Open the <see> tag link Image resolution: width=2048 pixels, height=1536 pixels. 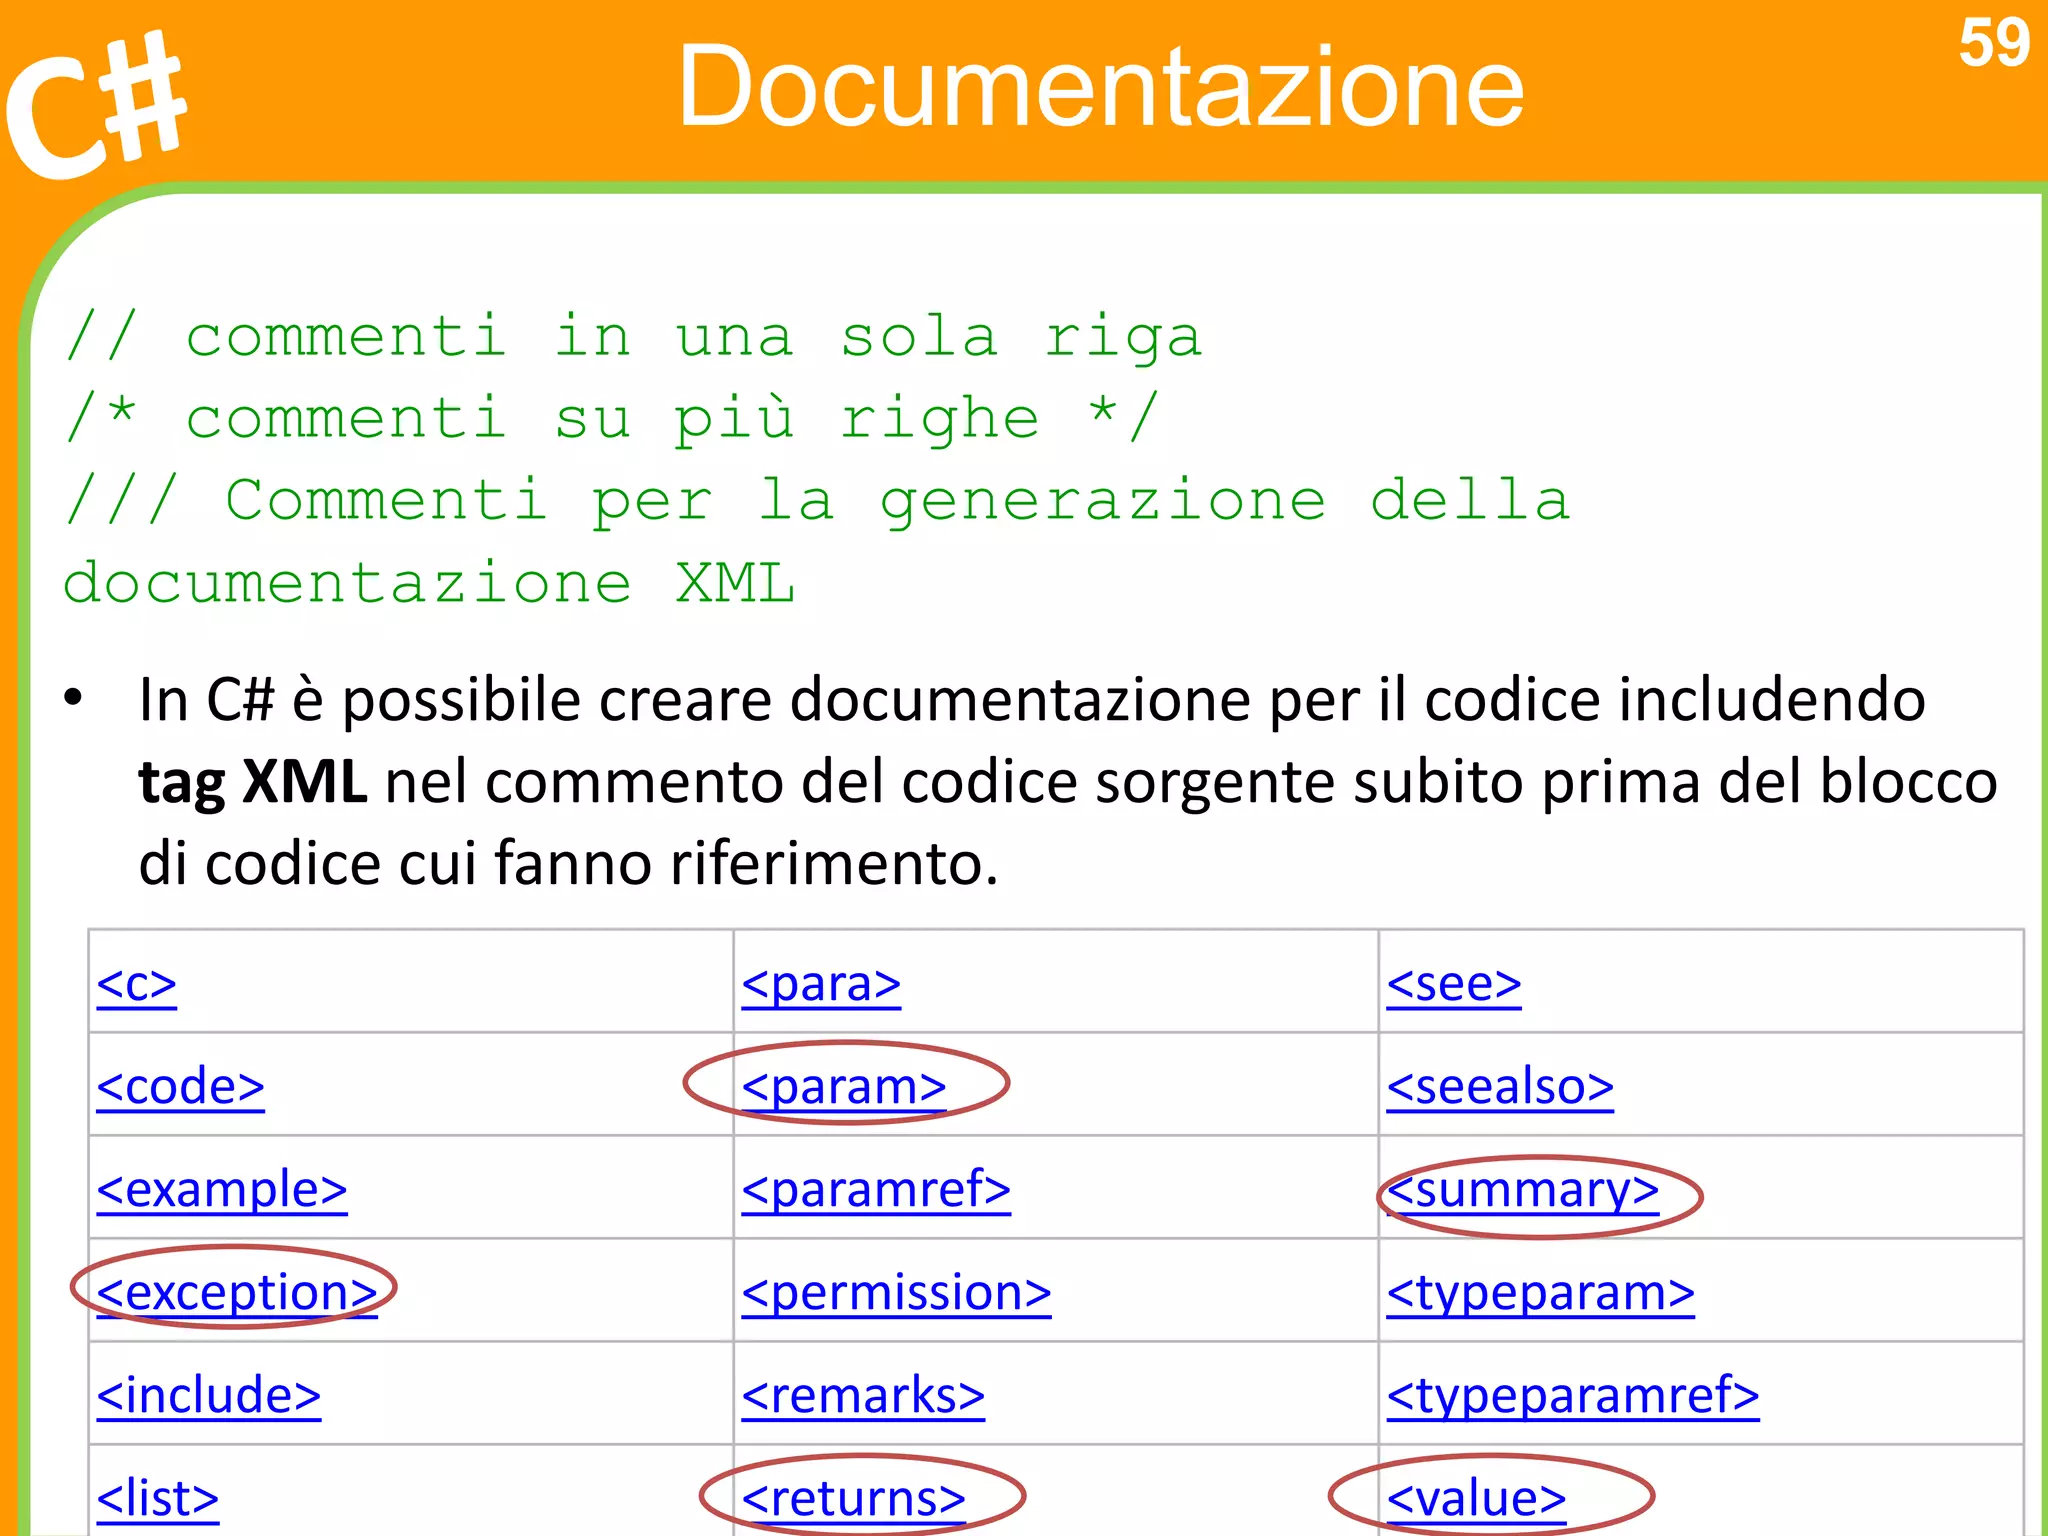(x=1454, y=984)
